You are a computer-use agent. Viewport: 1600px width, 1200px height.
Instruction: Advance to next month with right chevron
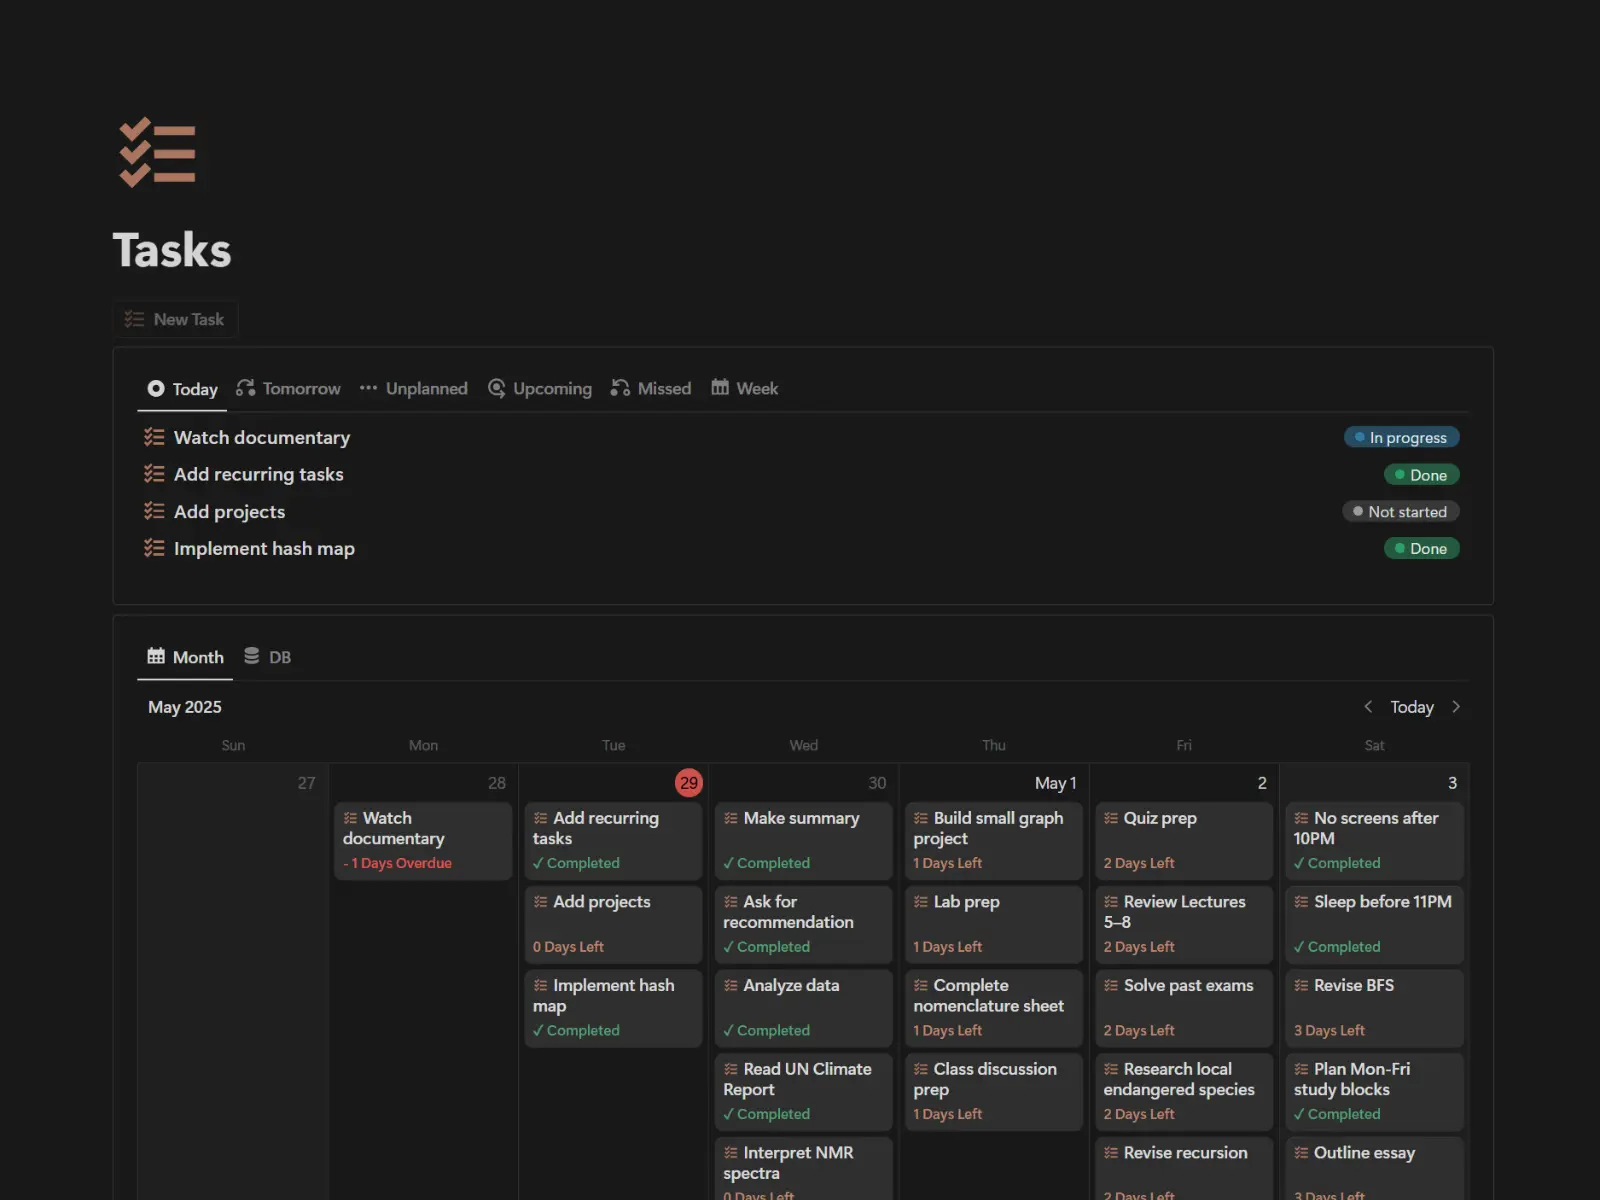[1456, 707]
